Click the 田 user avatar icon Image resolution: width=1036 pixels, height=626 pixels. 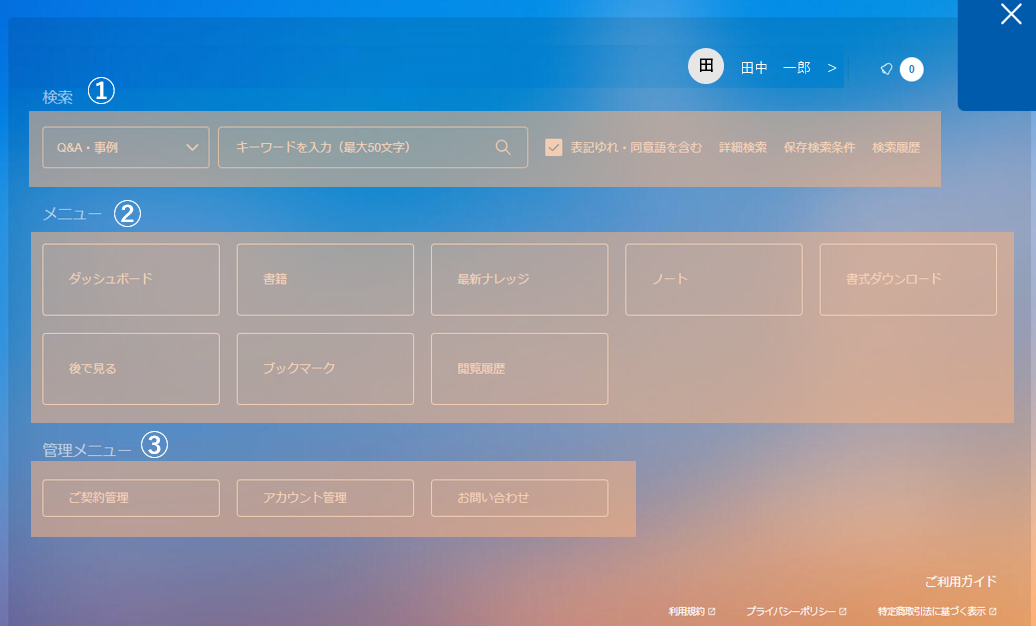point(705,66)
